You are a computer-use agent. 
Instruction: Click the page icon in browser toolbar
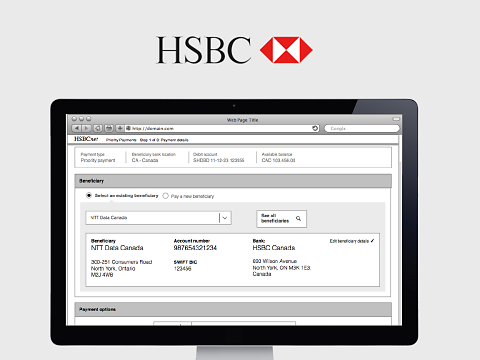click(98, 128)
